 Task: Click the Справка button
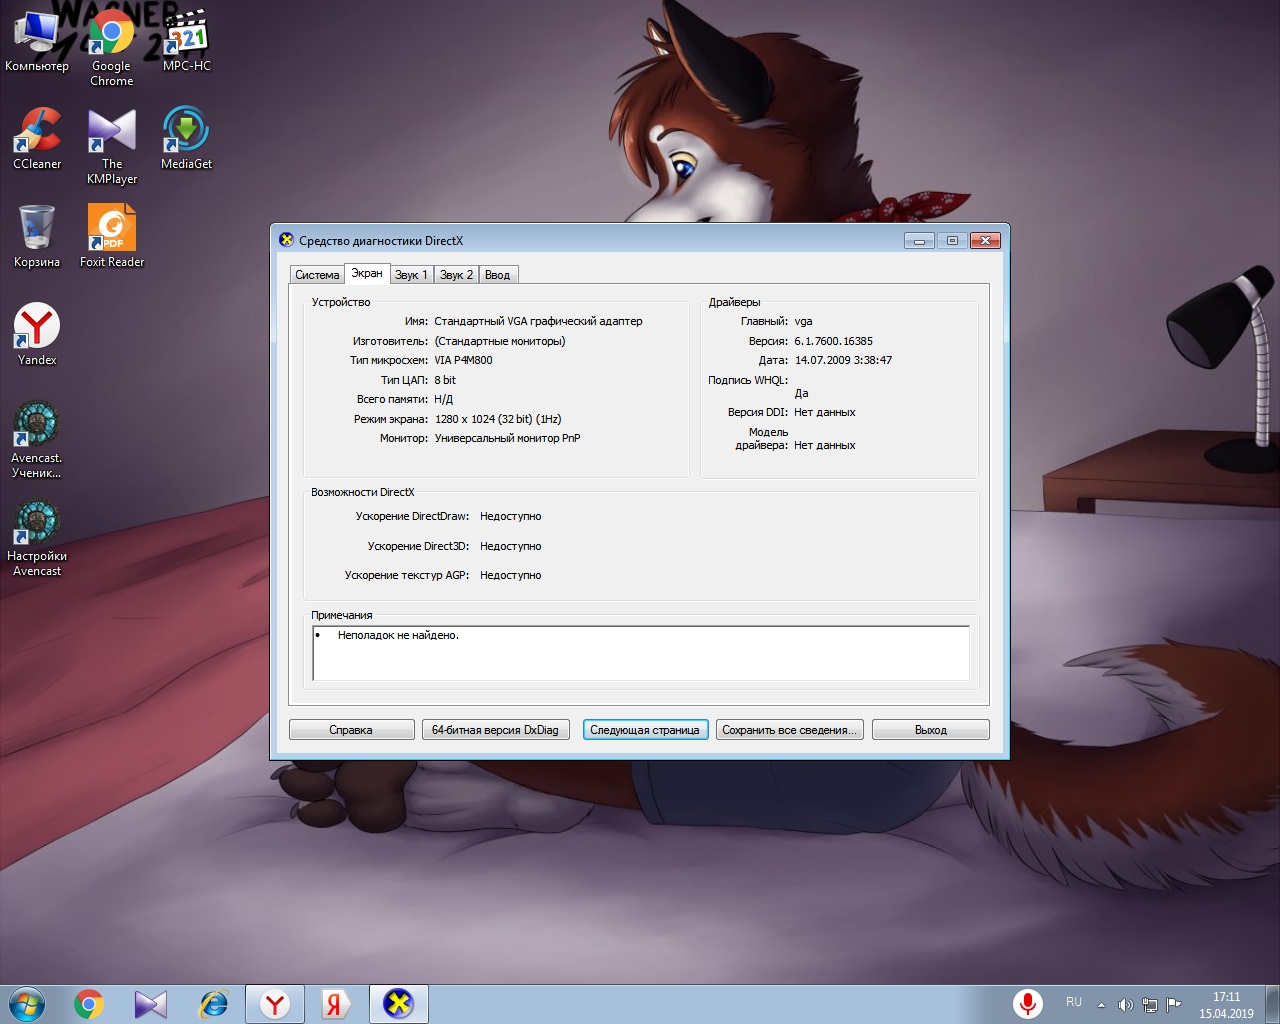point(351,730)
